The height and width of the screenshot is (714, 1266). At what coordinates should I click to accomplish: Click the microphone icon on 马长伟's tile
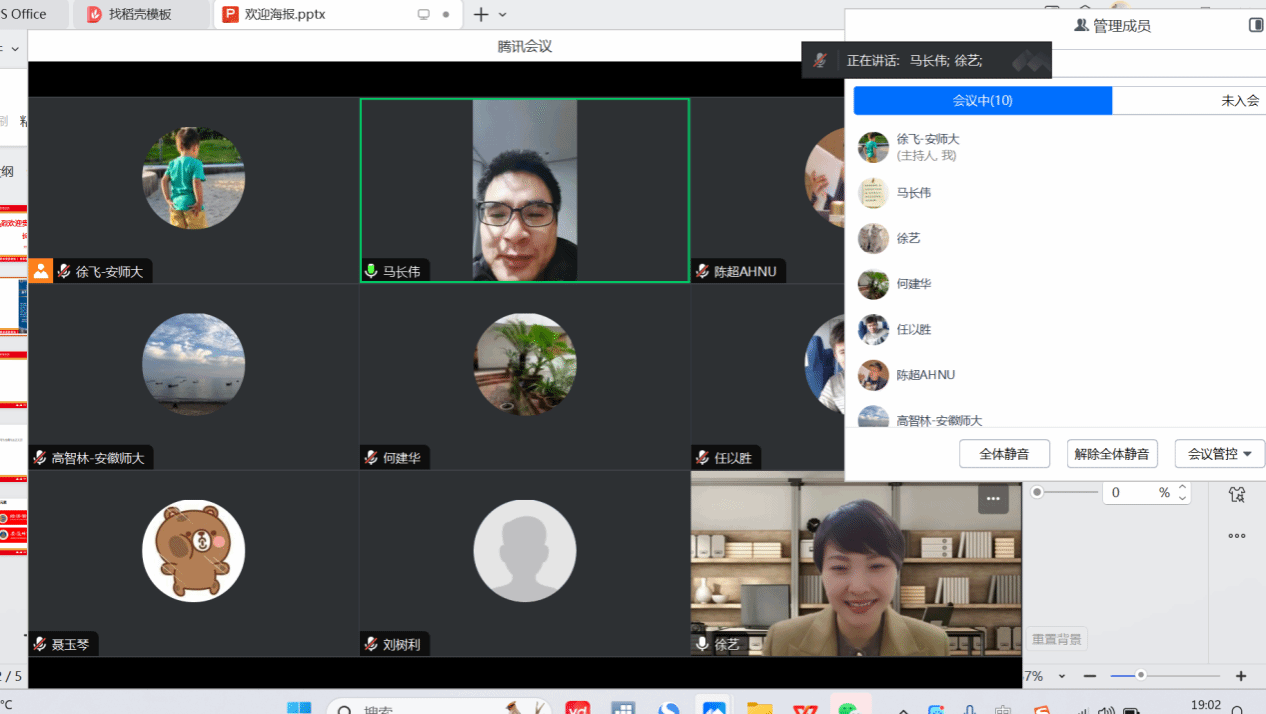point(371,271)
